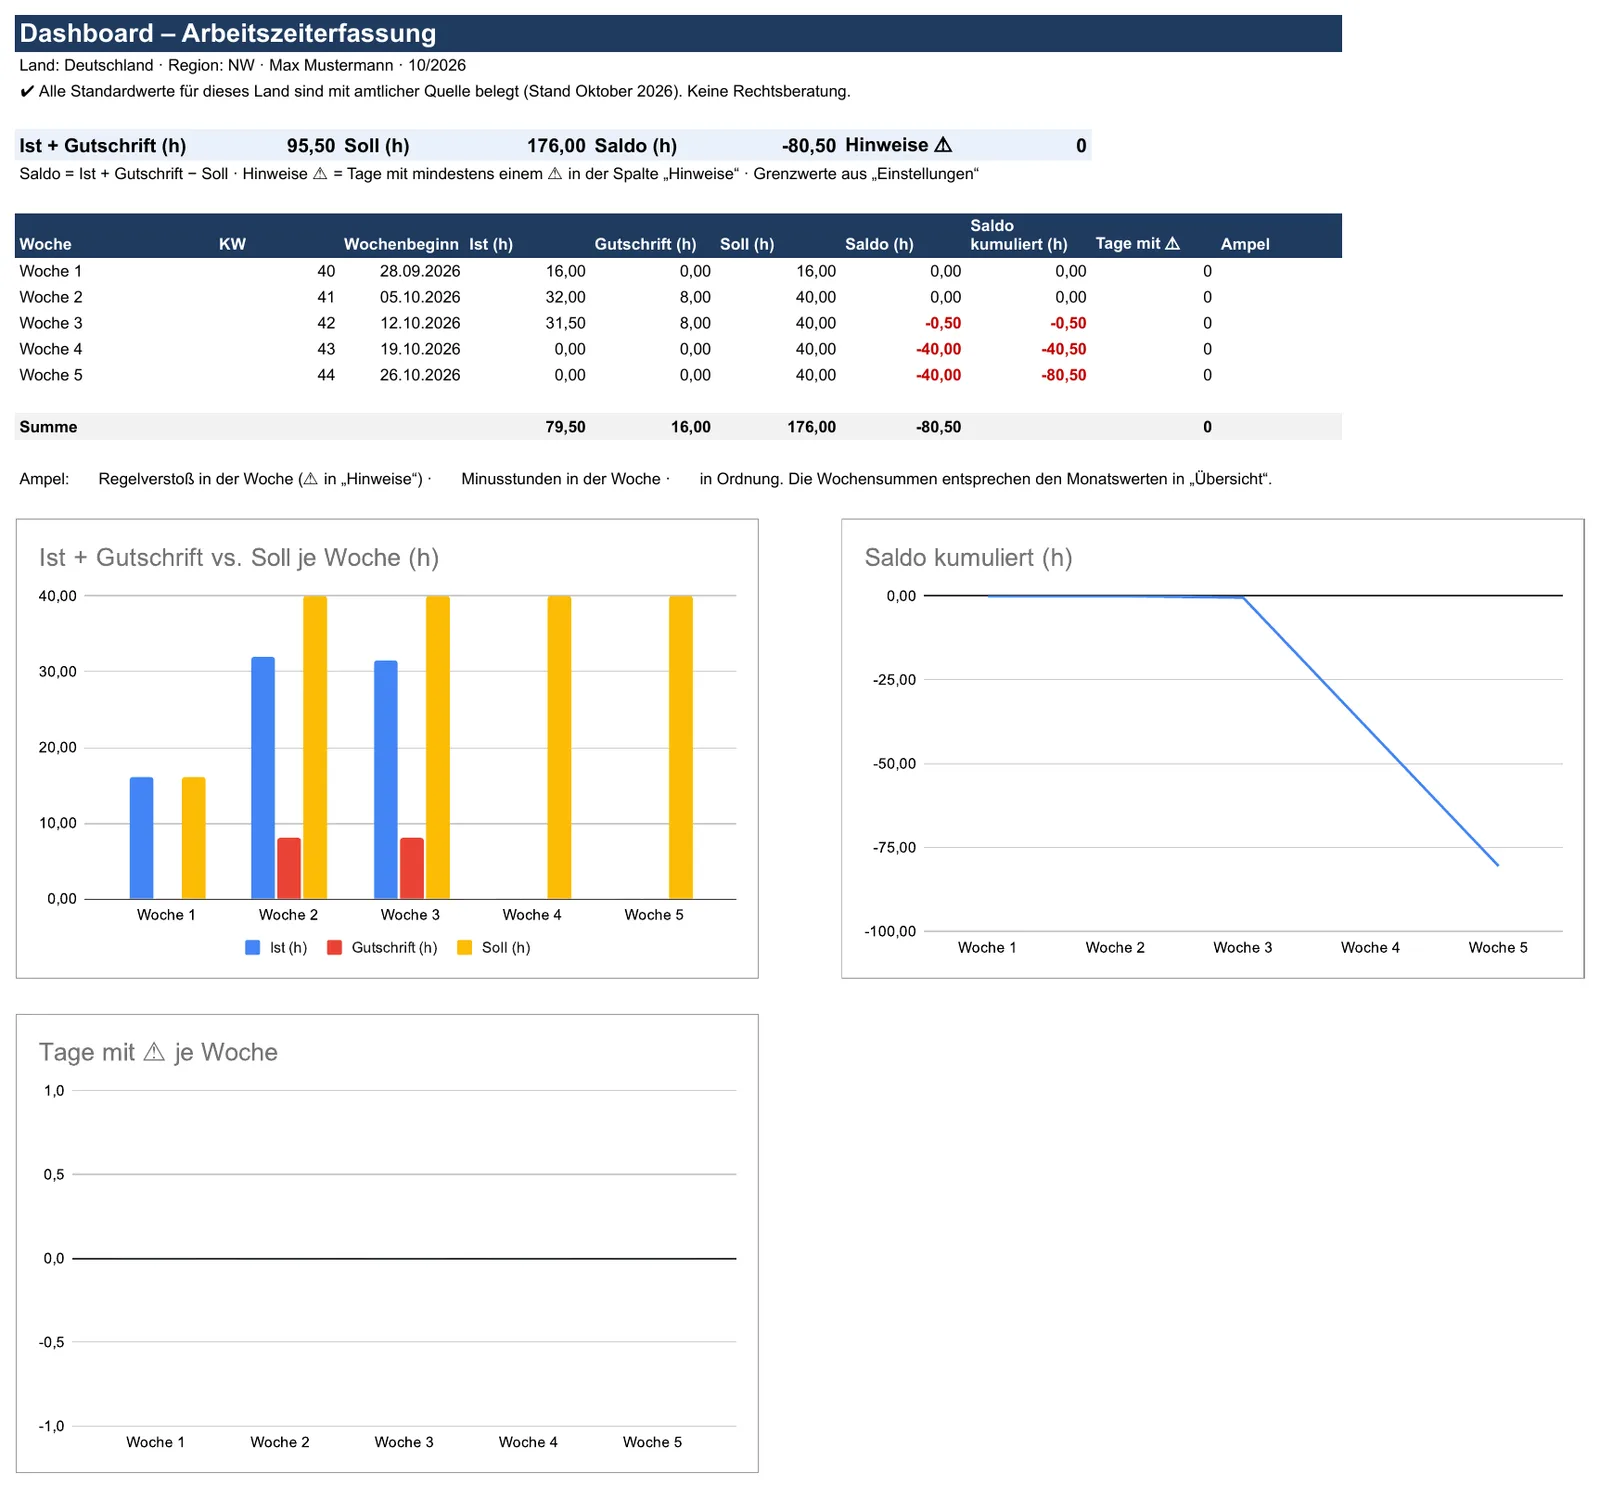This screenshot has width=1600, height=1488.
Task: Select the Woche 5 cumulative saldo -80,50
Action: click(x=1063, y=375)
